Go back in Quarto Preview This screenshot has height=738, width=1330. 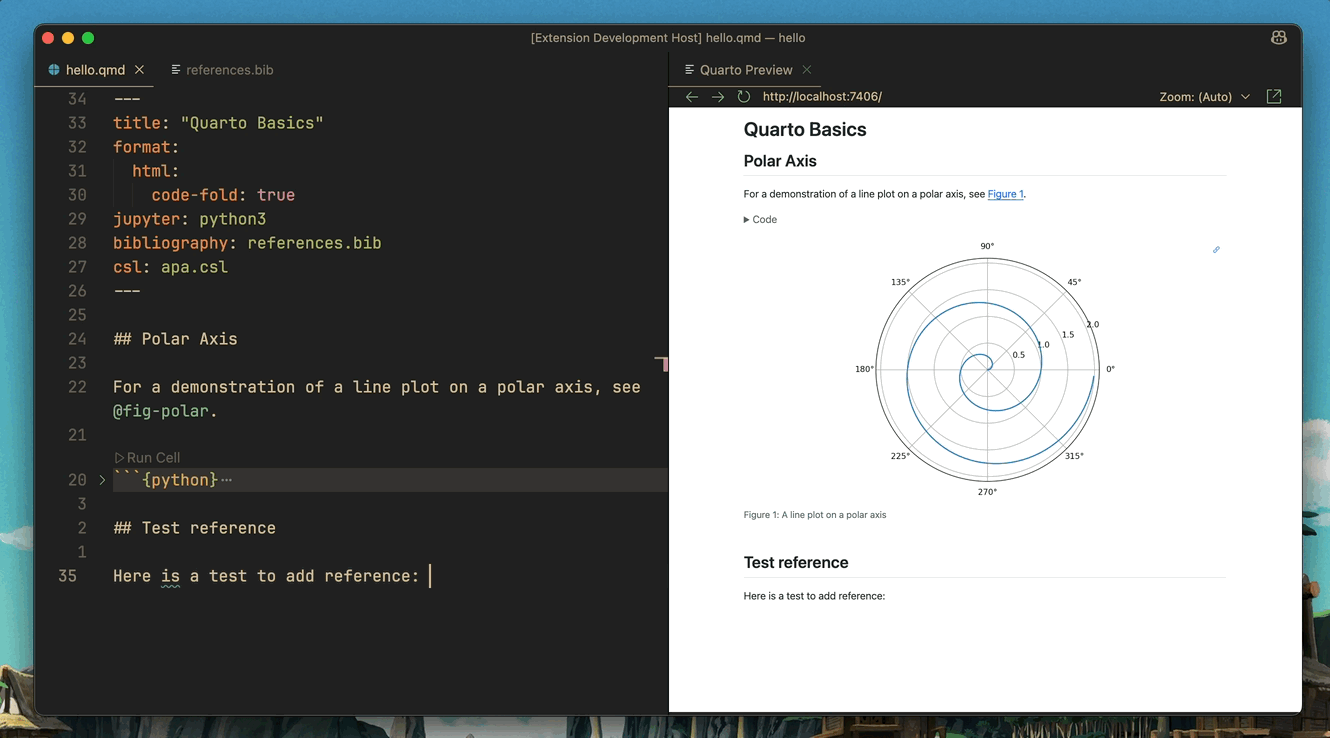point(692,97)
